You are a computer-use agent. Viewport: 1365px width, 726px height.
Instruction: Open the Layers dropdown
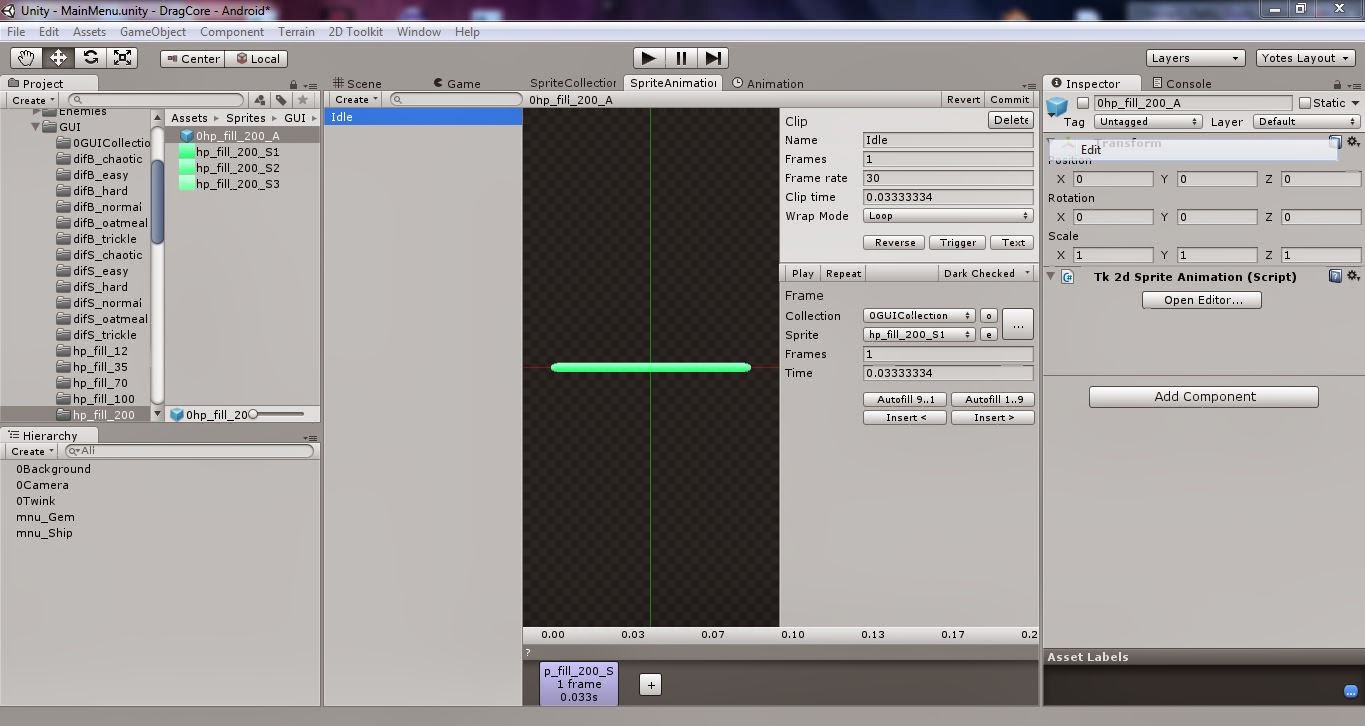[x=1195, y=58]
